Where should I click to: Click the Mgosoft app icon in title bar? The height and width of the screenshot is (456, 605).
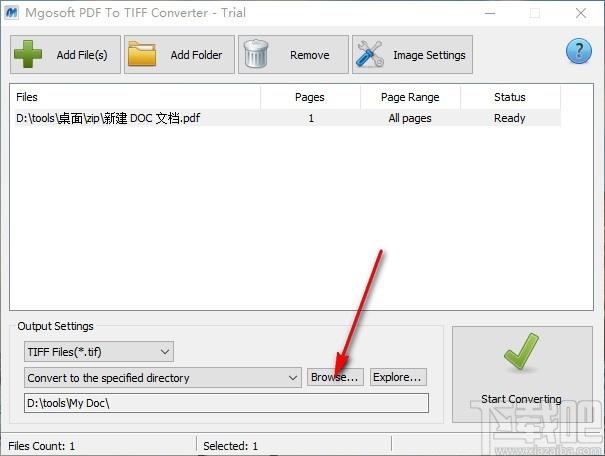coord(12,13)
